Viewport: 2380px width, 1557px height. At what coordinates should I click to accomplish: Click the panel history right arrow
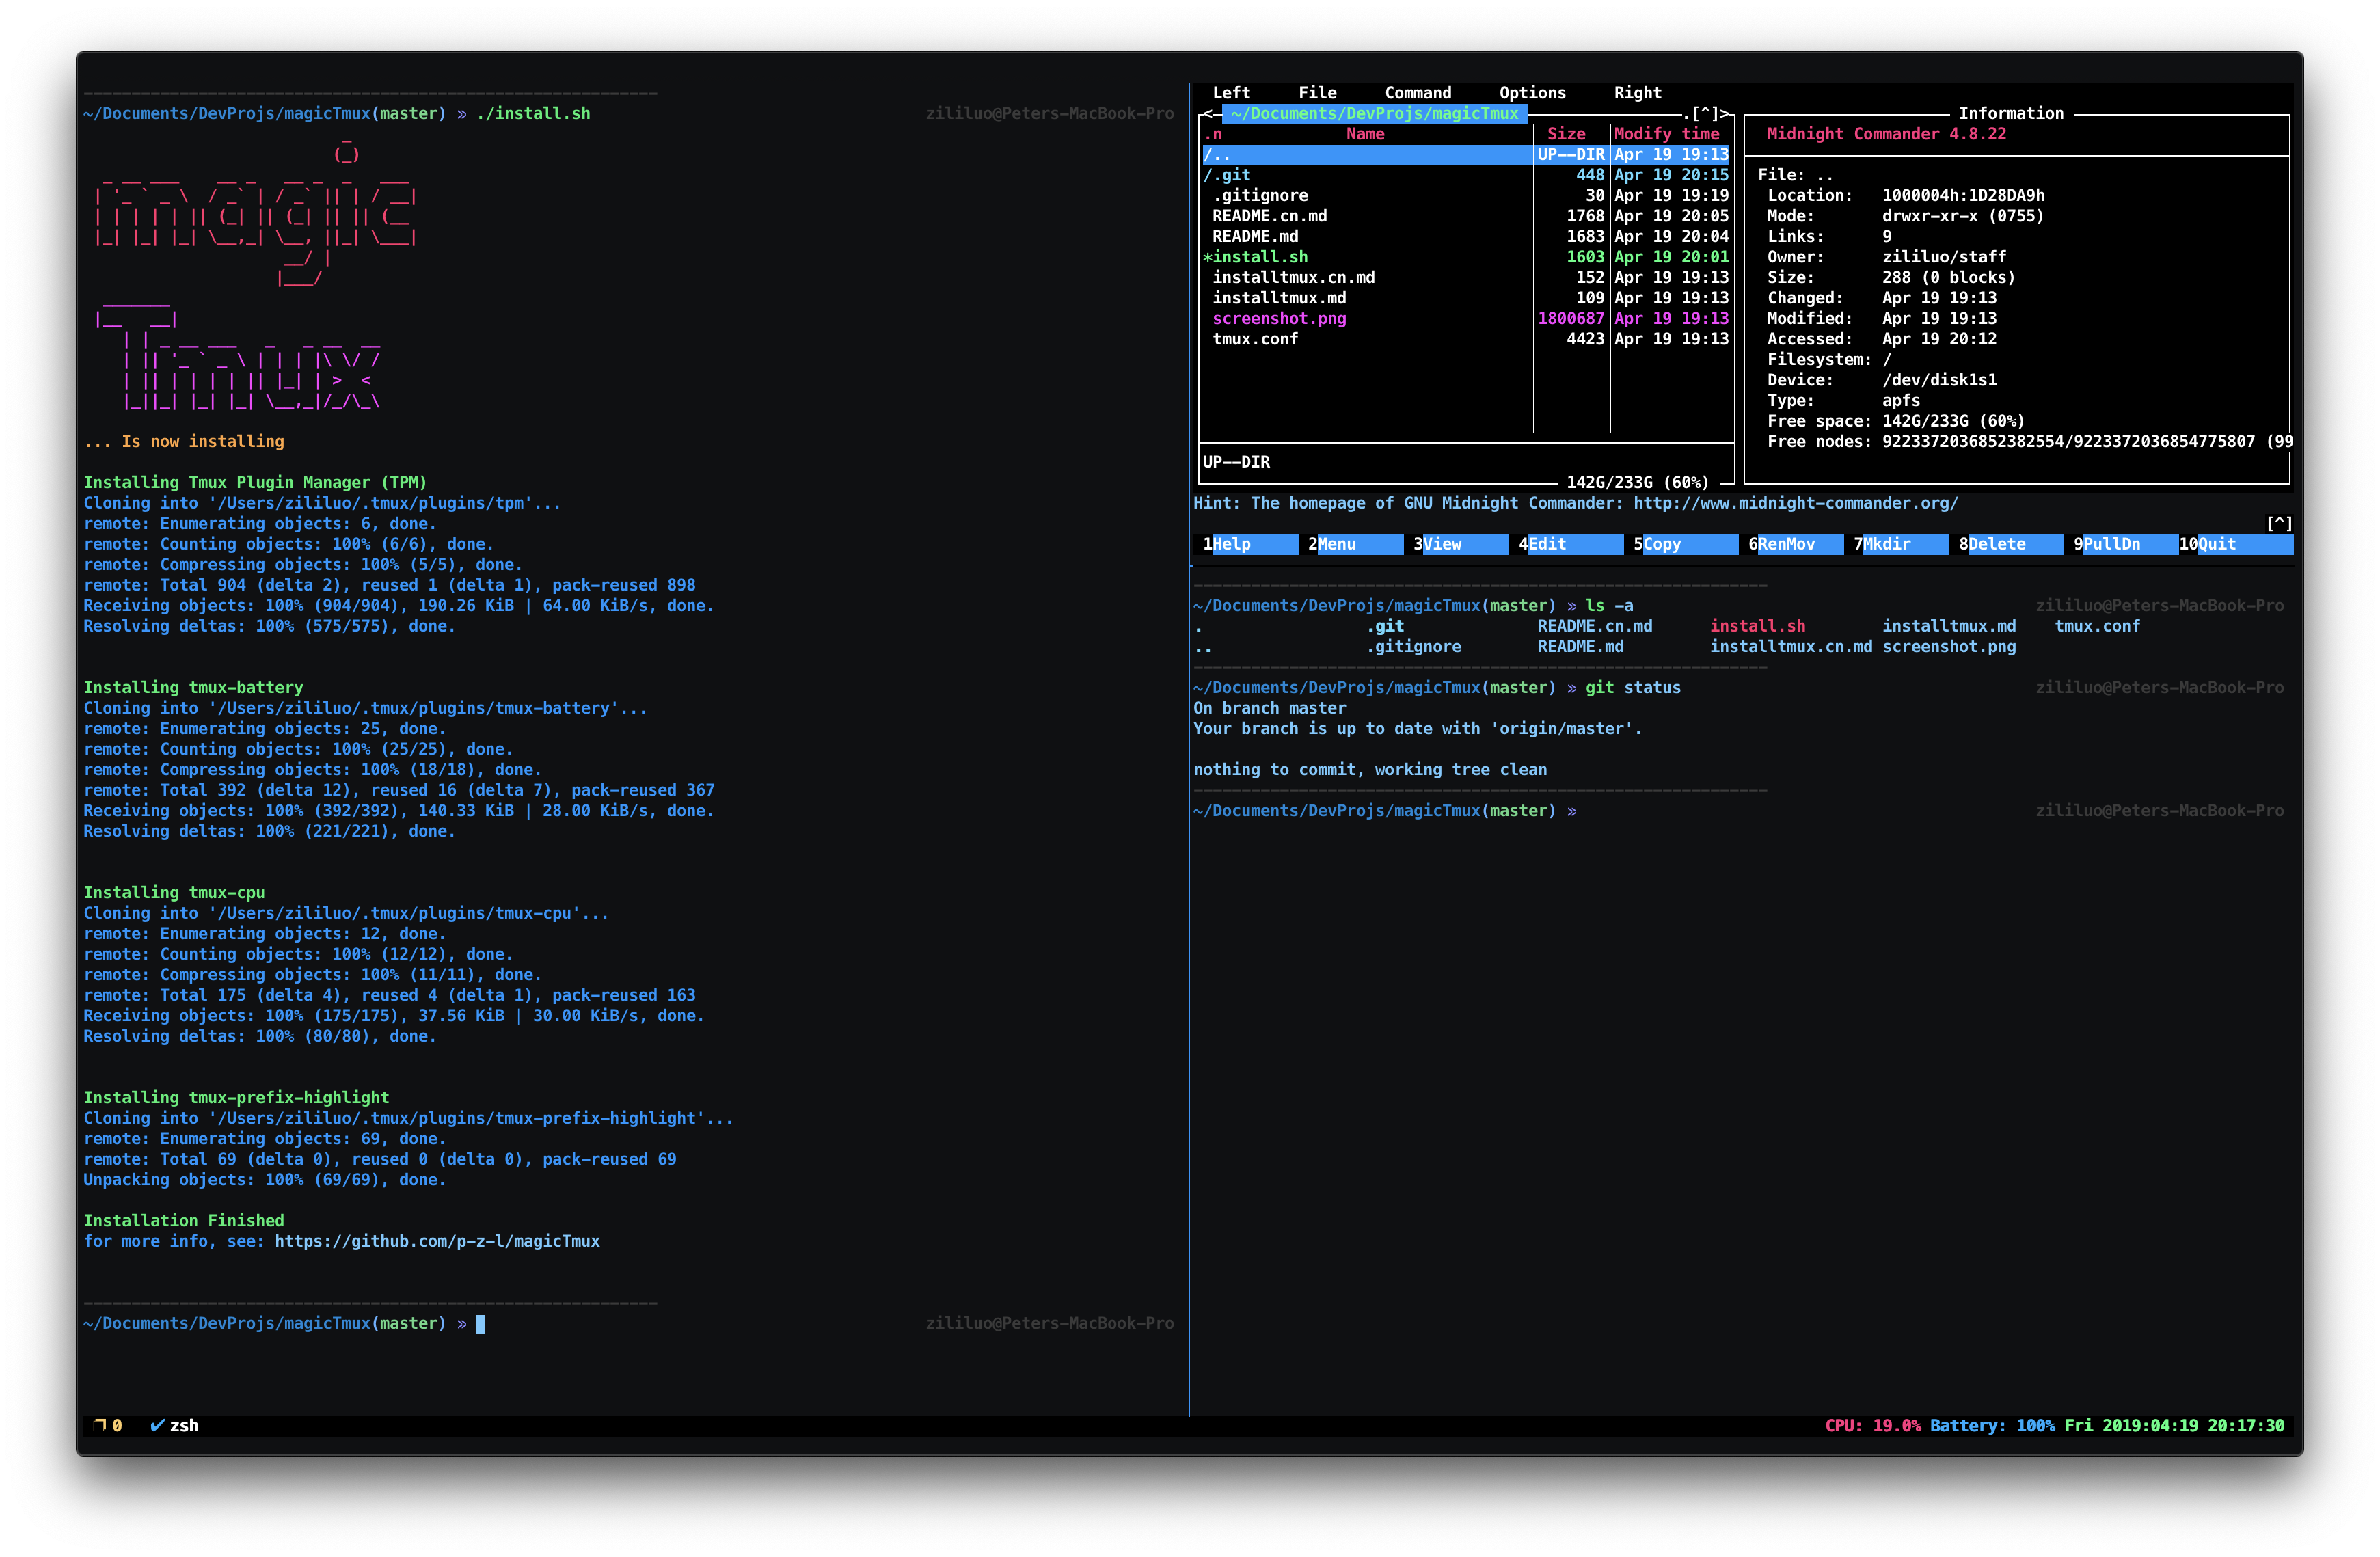coord(1725,113)
